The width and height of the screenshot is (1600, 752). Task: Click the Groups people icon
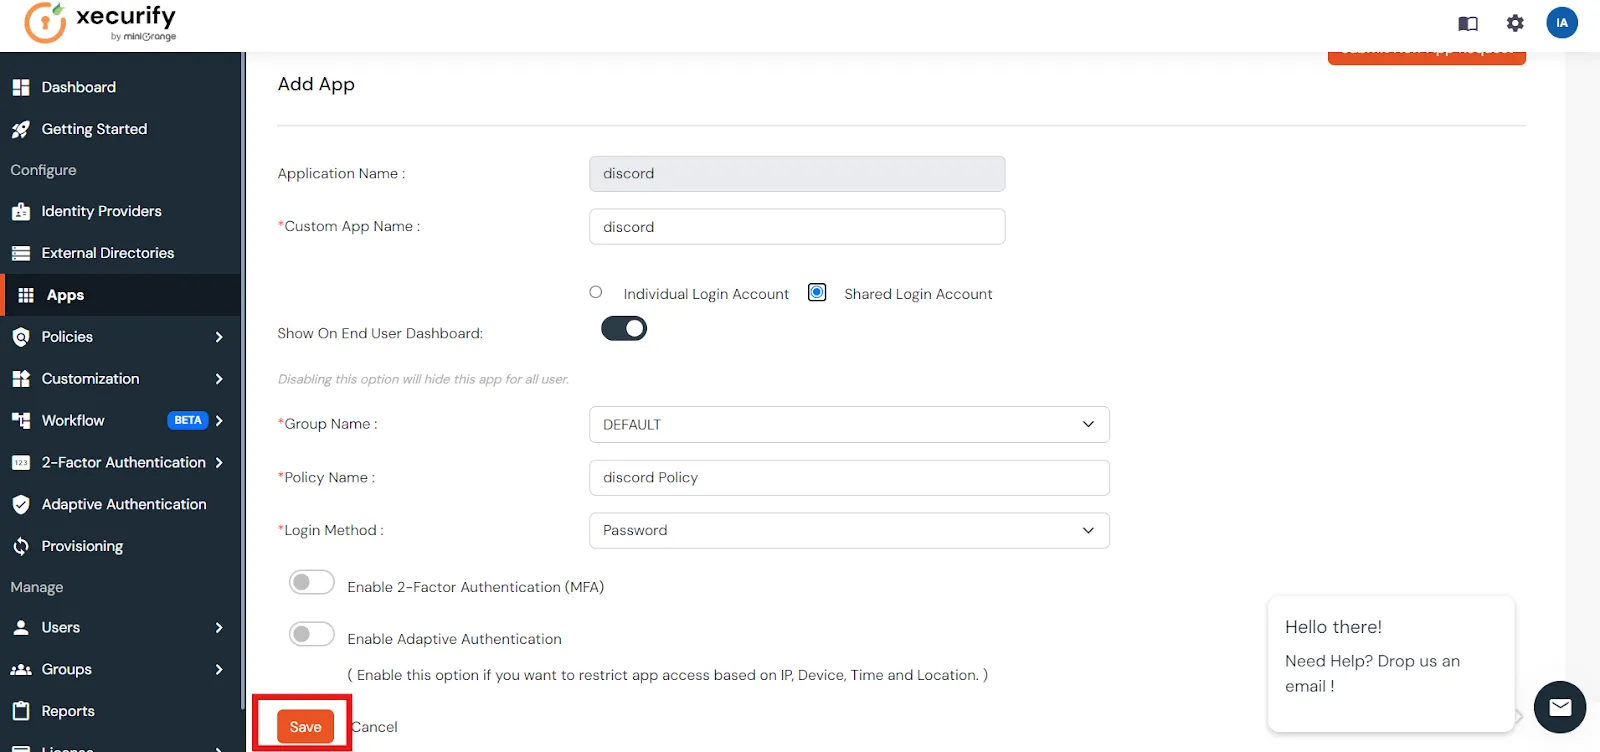tap(21, 670)
